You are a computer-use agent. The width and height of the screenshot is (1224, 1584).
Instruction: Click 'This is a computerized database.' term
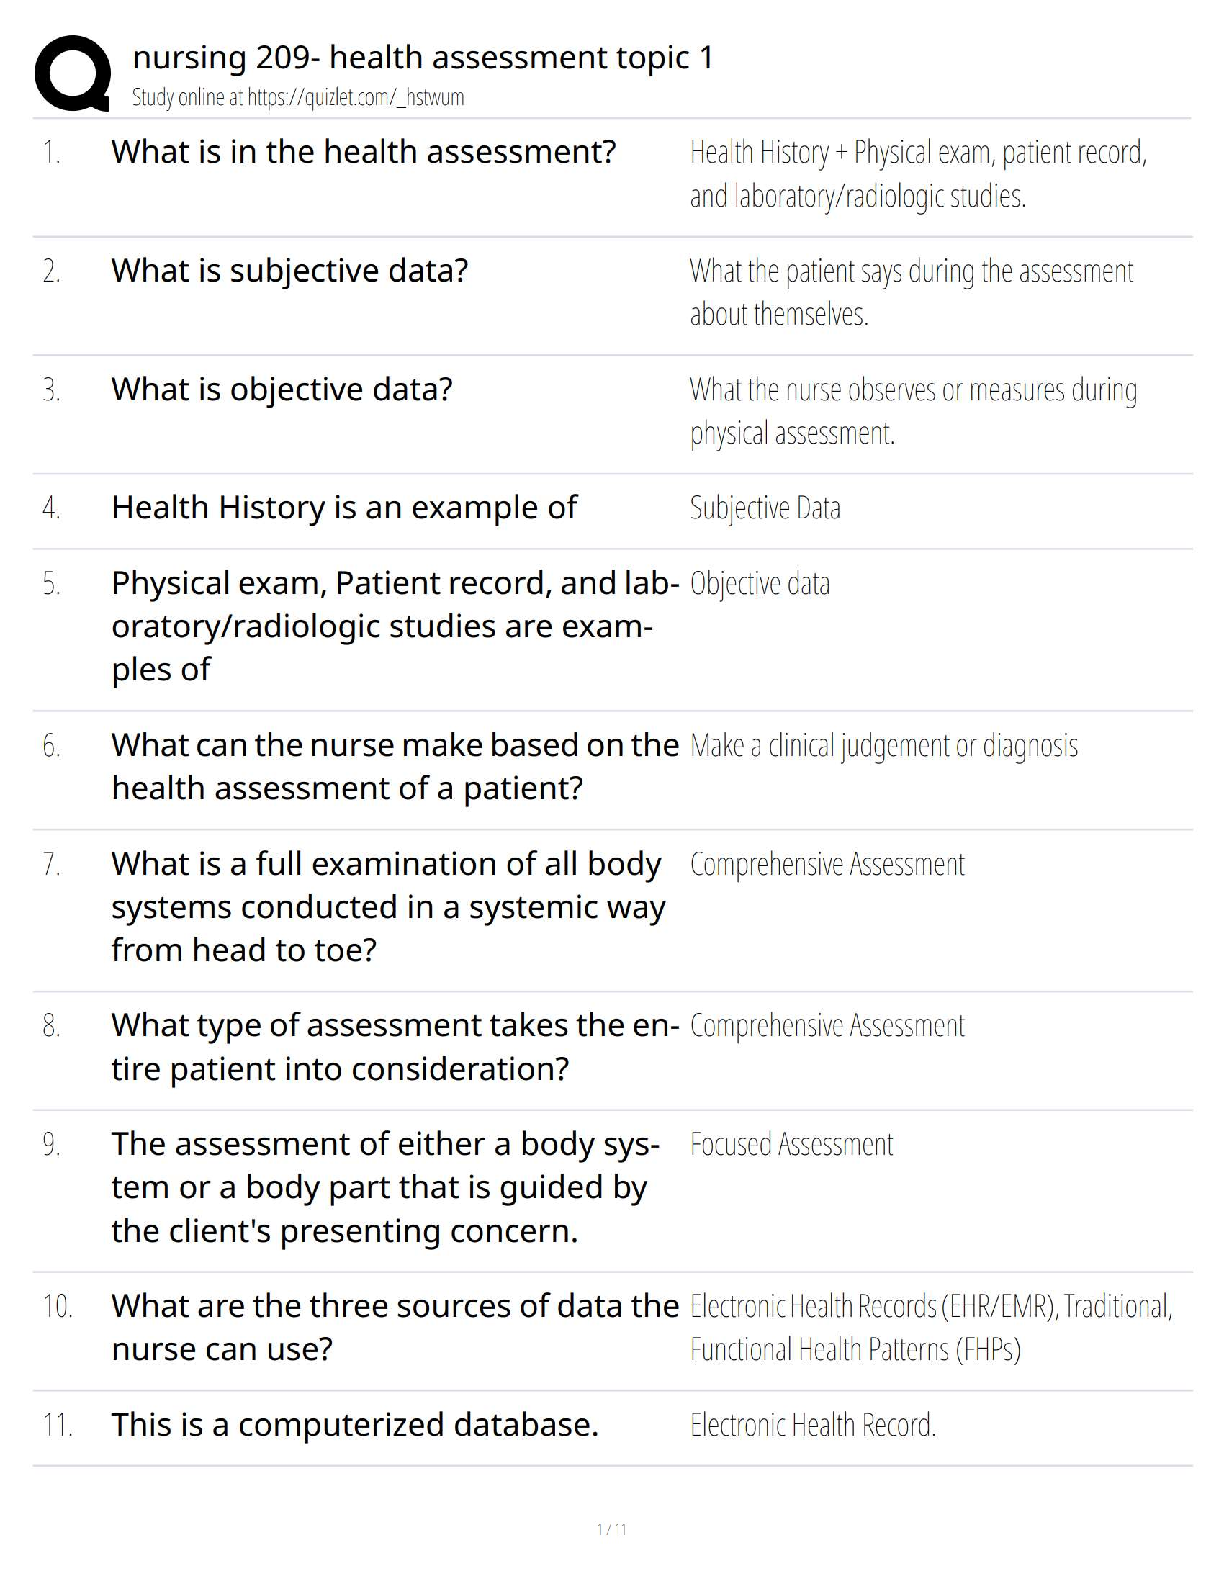(x=355, y=1425)
